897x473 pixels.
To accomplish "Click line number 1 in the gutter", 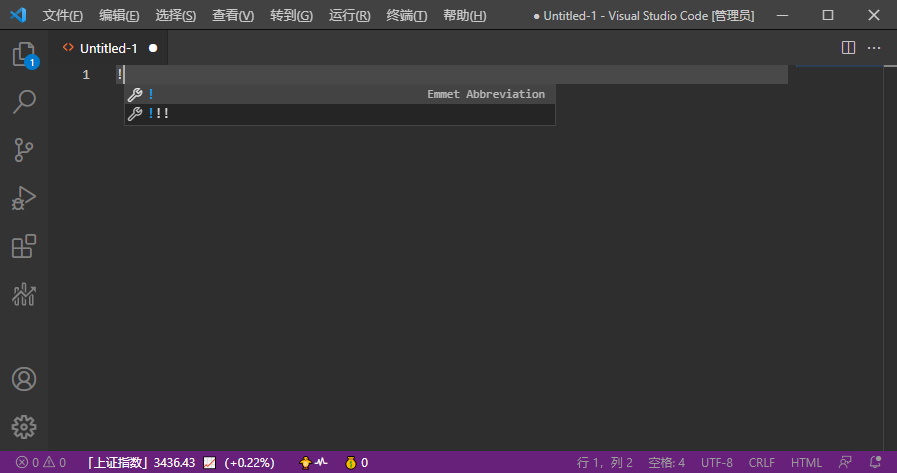I will click(x=86, y=74).
